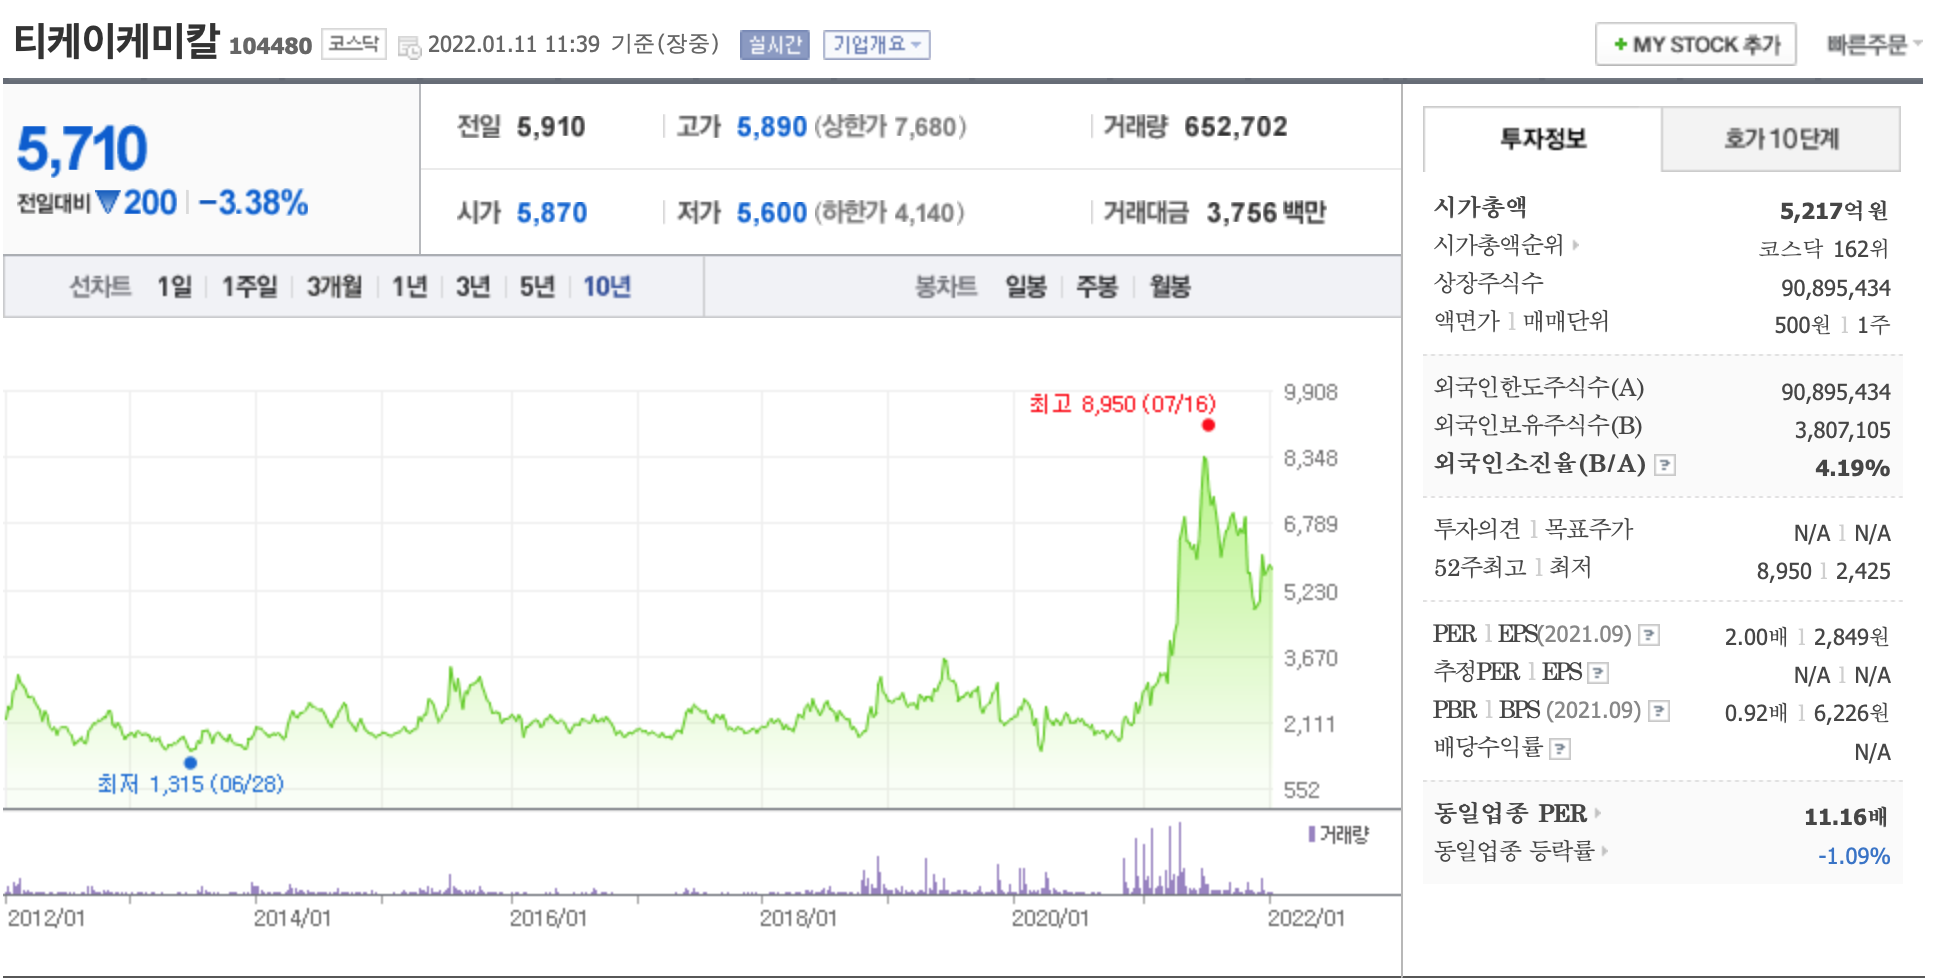This screenshot has height=978, width=1934.
Task: Show the 일봉 daily candle chart
Action: [x=1026, y=287]
